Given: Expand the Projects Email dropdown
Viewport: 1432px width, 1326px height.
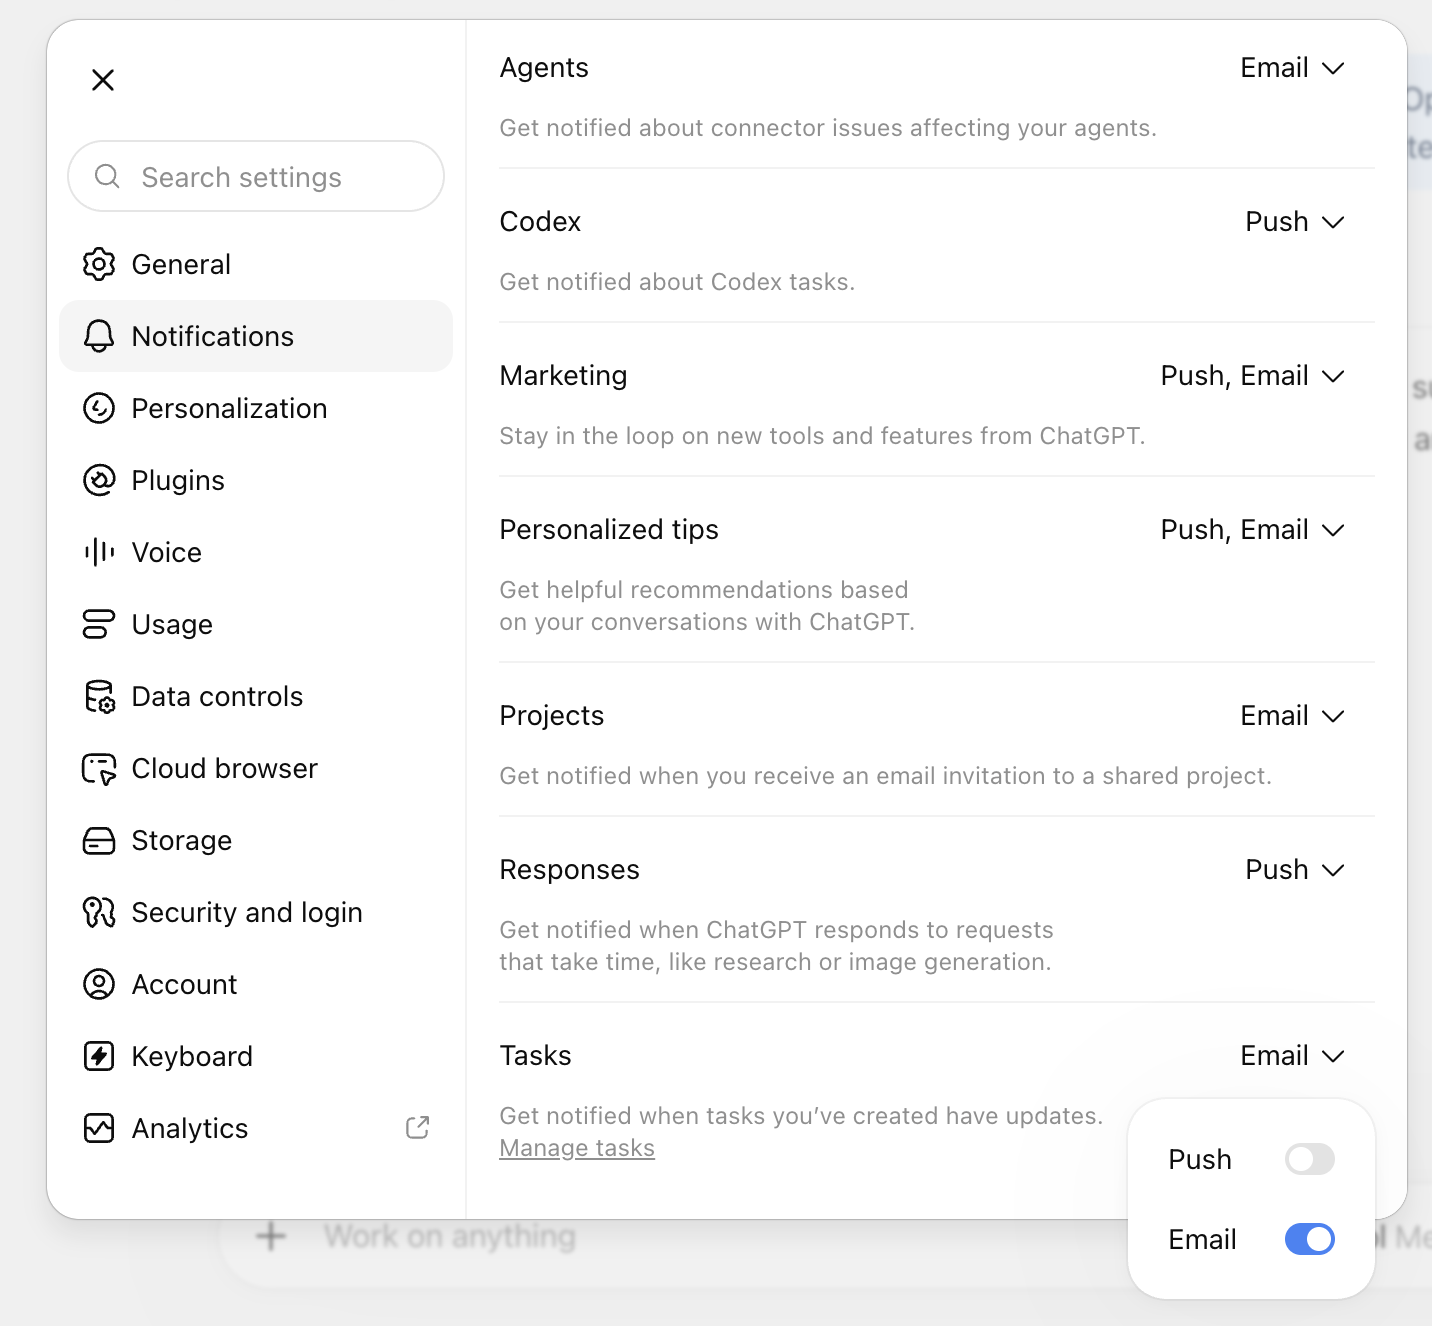Looking at the screenshot, I should point(1292,716).
